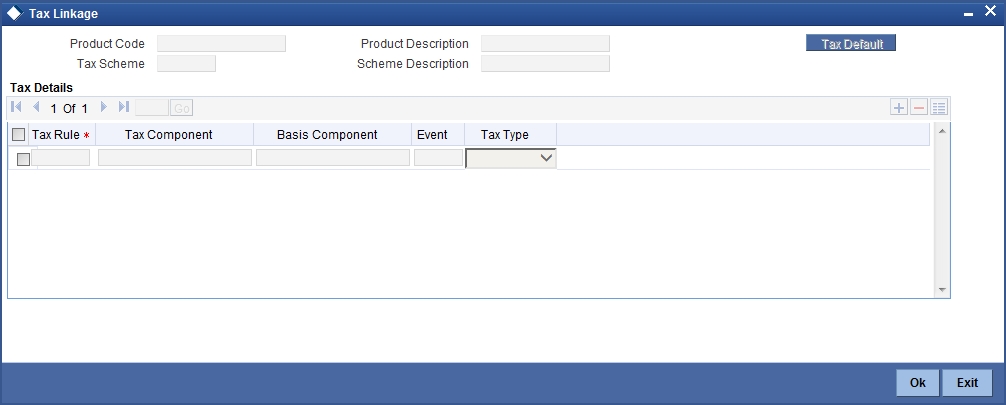Click the page number input box
1006x405 pixels.
click(152, 108)
